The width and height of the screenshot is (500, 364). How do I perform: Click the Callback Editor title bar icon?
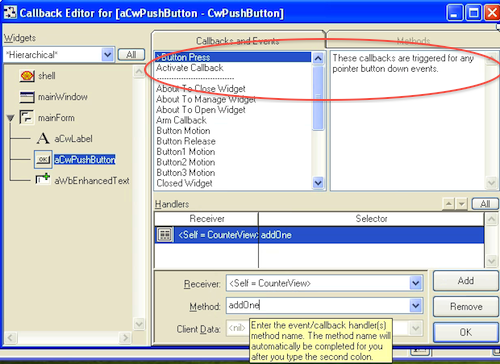[10, 13]
